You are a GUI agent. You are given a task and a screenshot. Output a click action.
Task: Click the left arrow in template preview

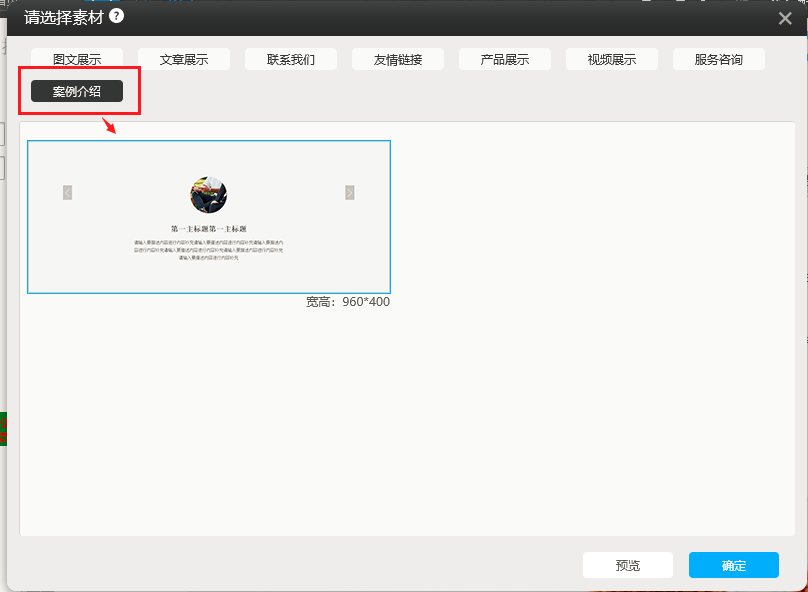tap(68, 192)
